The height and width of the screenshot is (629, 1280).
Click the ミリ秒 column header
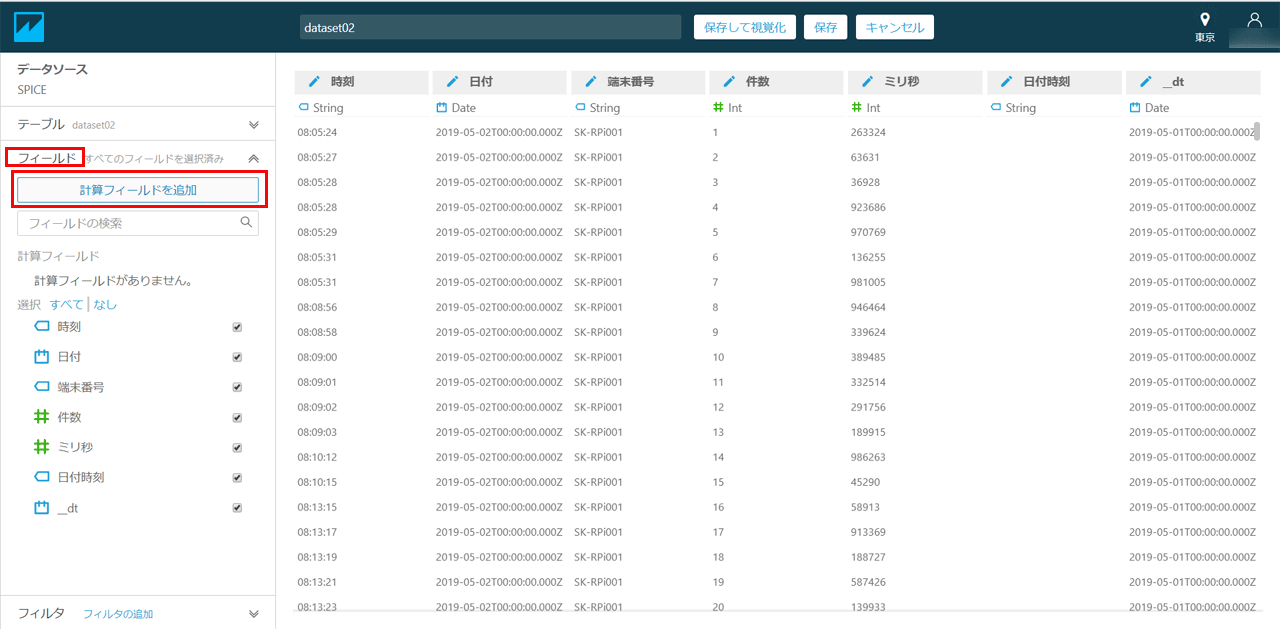[x=915, y=82]
